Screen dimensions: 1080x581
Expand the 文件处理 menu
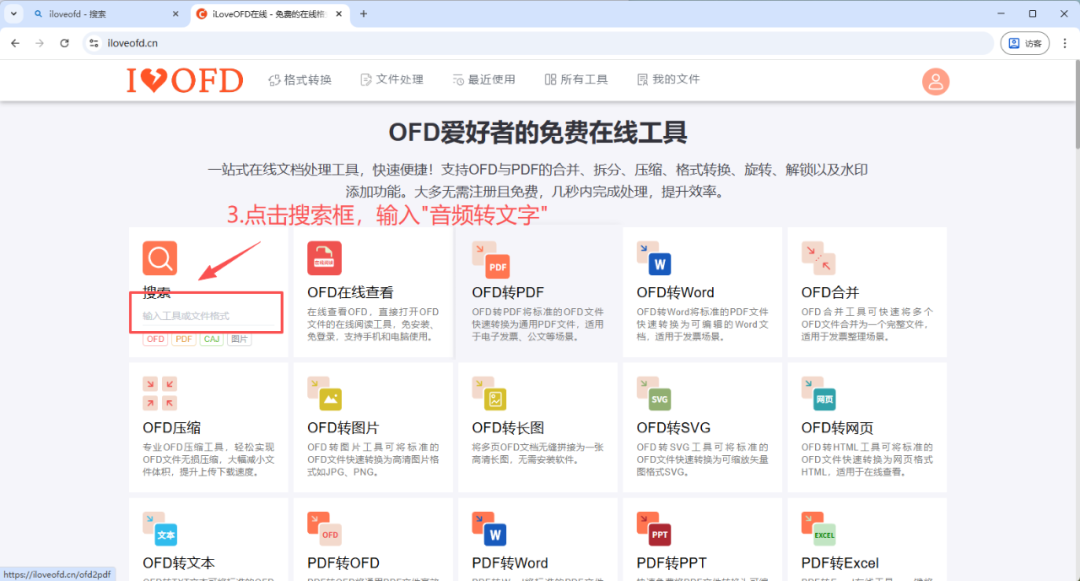pos(392,80)
